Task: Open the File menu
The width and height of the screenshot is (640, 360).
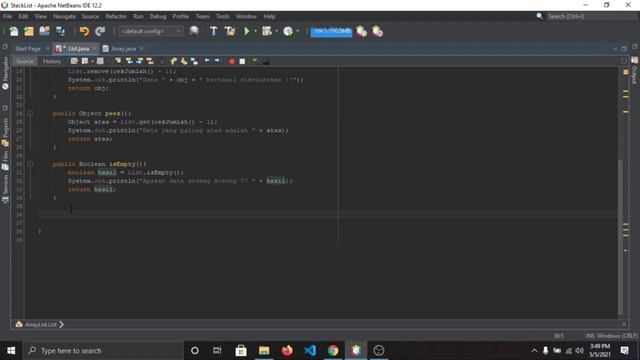Action: click(x=7, y=16)
